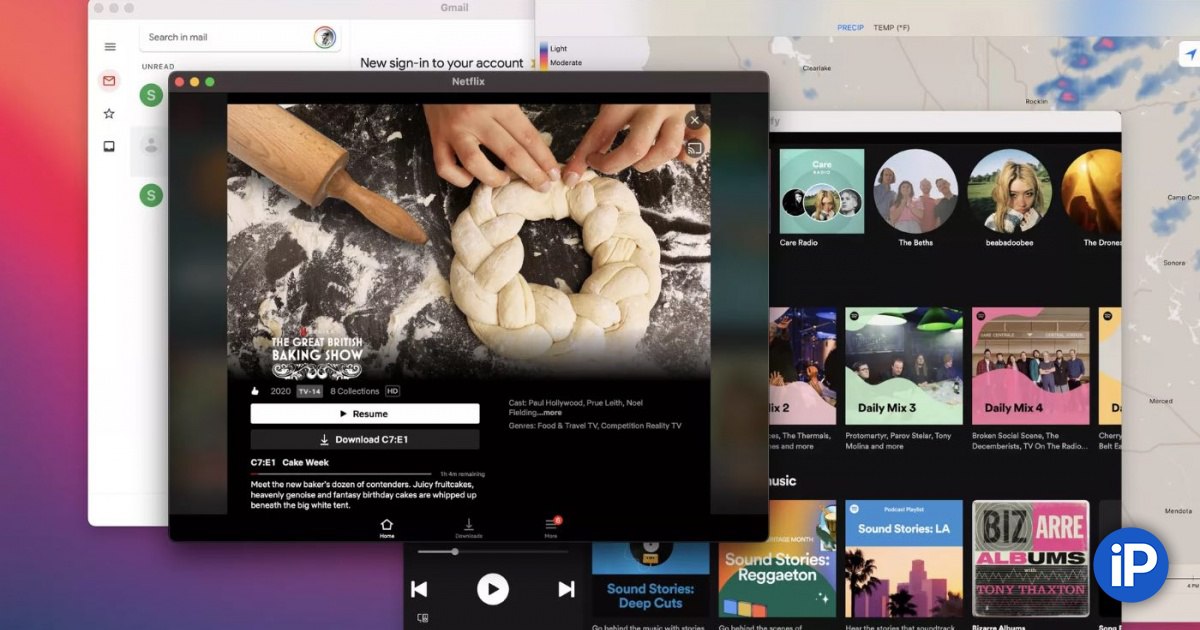
Task: Open Daily Mix 3 playlist
Action: [x=904, y=366]
